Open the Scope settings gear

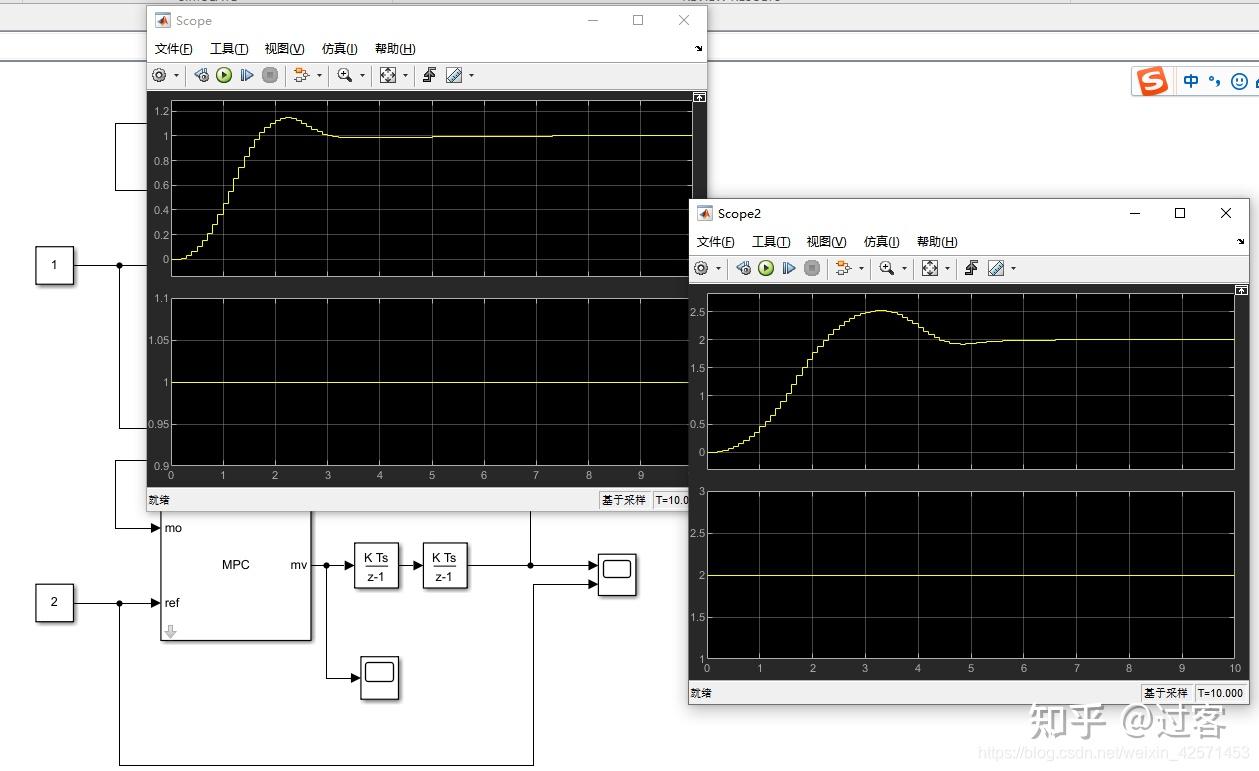[x=160, y=75]
